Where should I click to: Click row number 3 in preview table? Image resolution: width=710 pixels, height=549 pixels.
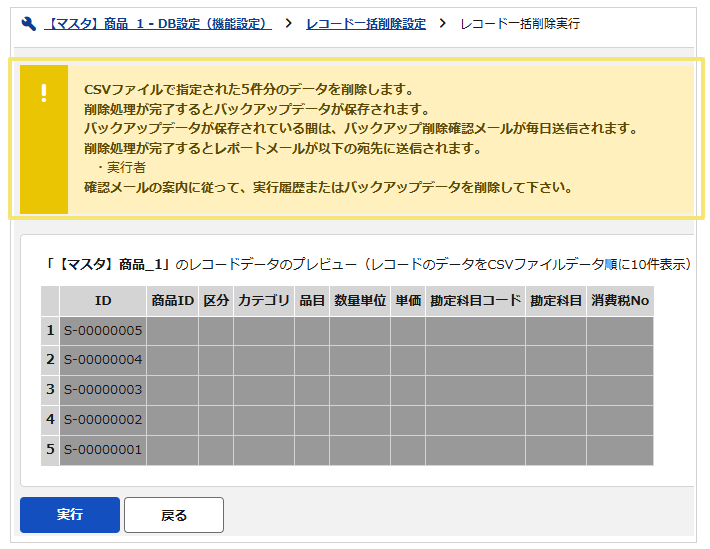[50, 390]
